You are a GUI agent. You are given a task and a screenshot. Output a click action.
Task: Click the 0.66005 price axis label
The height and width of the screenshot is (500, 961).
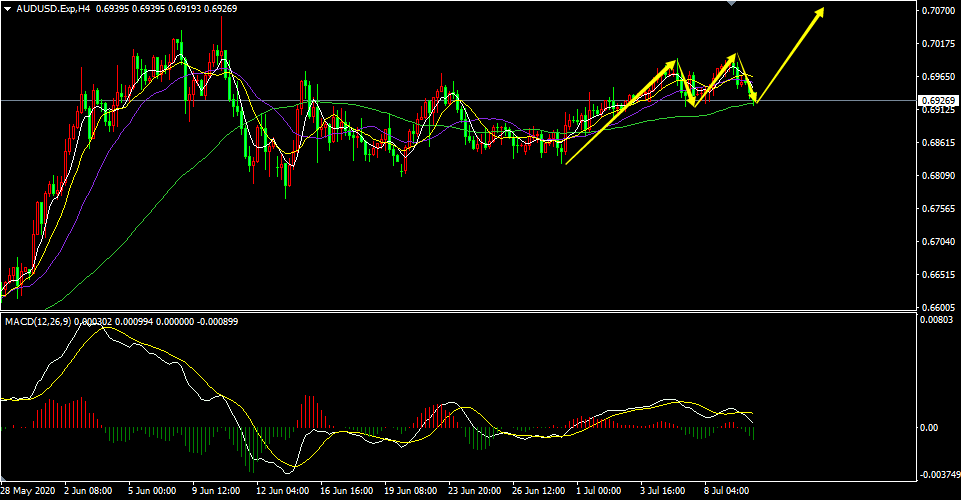[x=938, y=307]
